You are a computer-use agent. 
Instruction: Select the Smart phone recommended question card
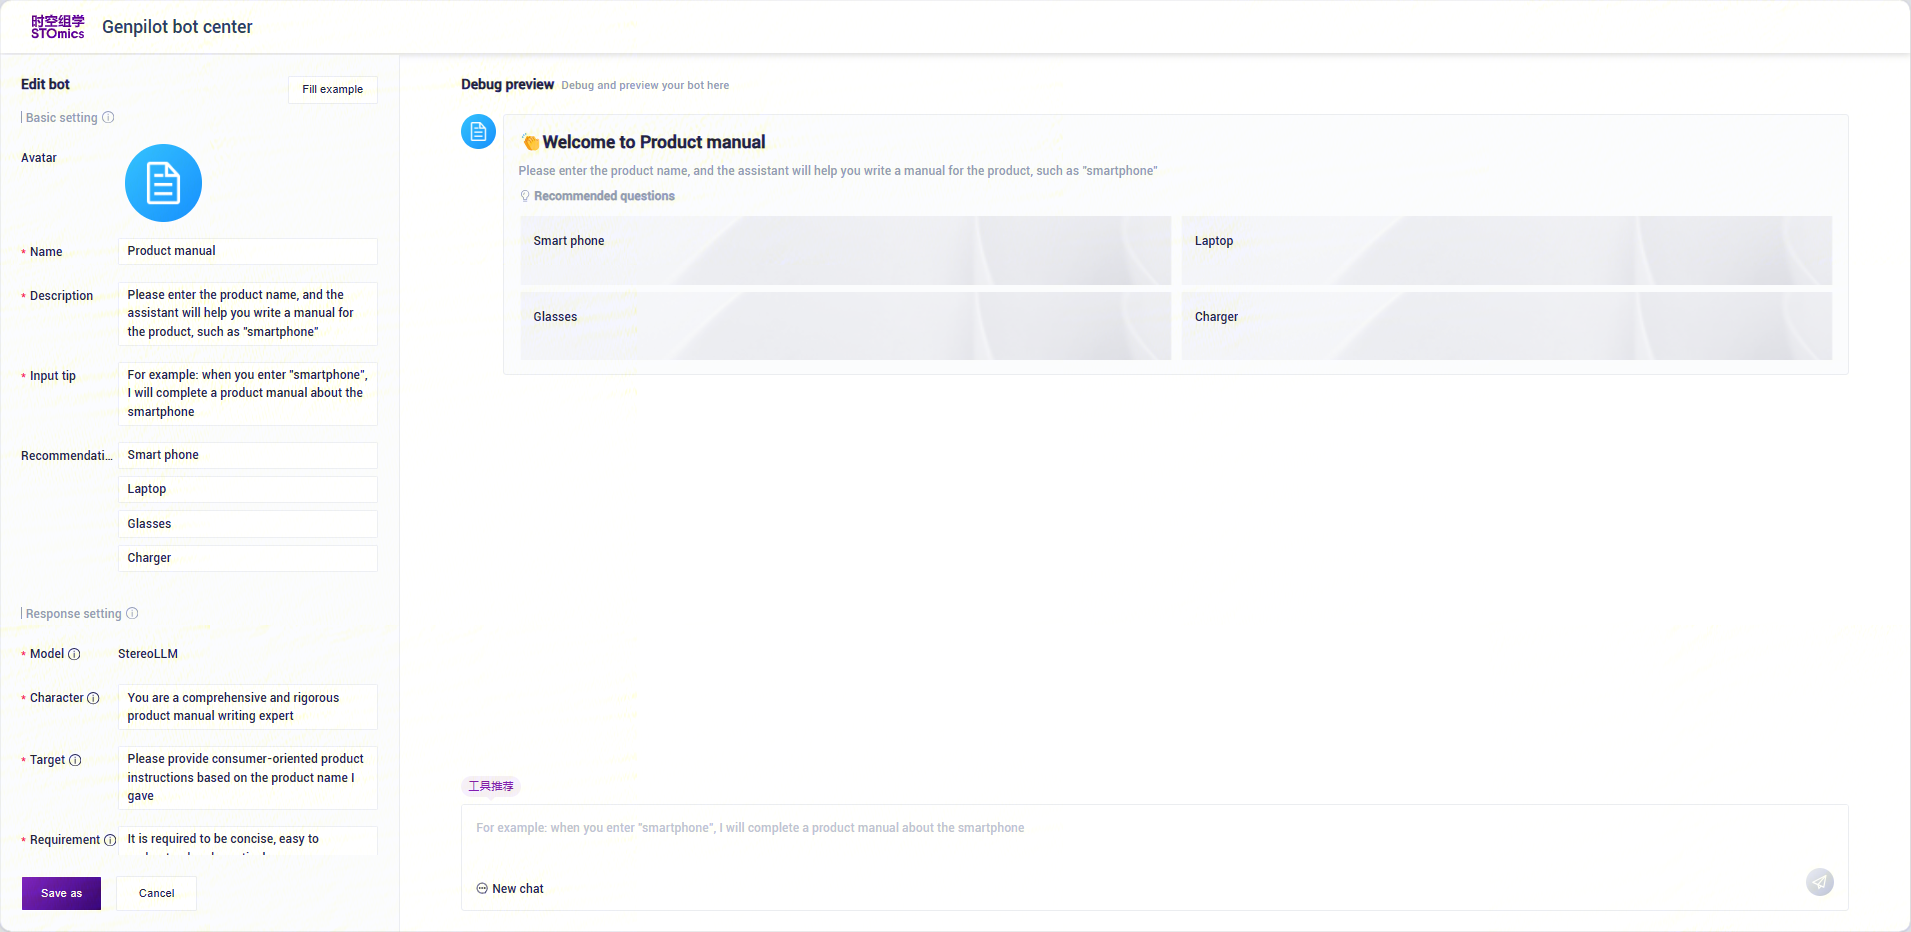845,250
